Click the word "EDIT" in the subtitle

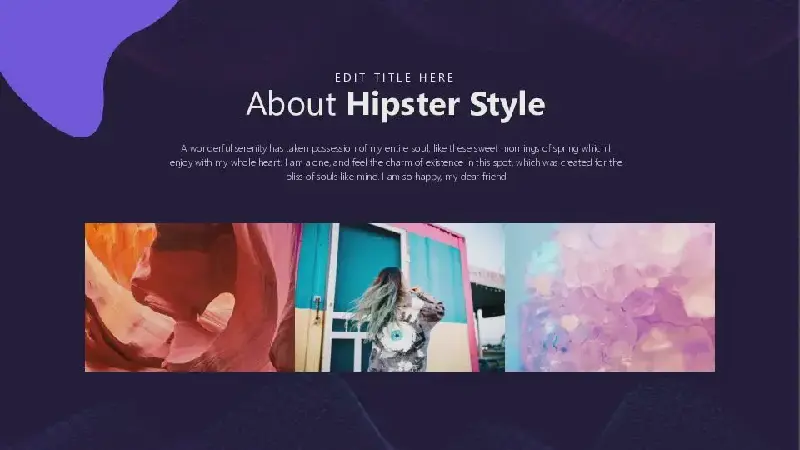[x=349, y=77]
